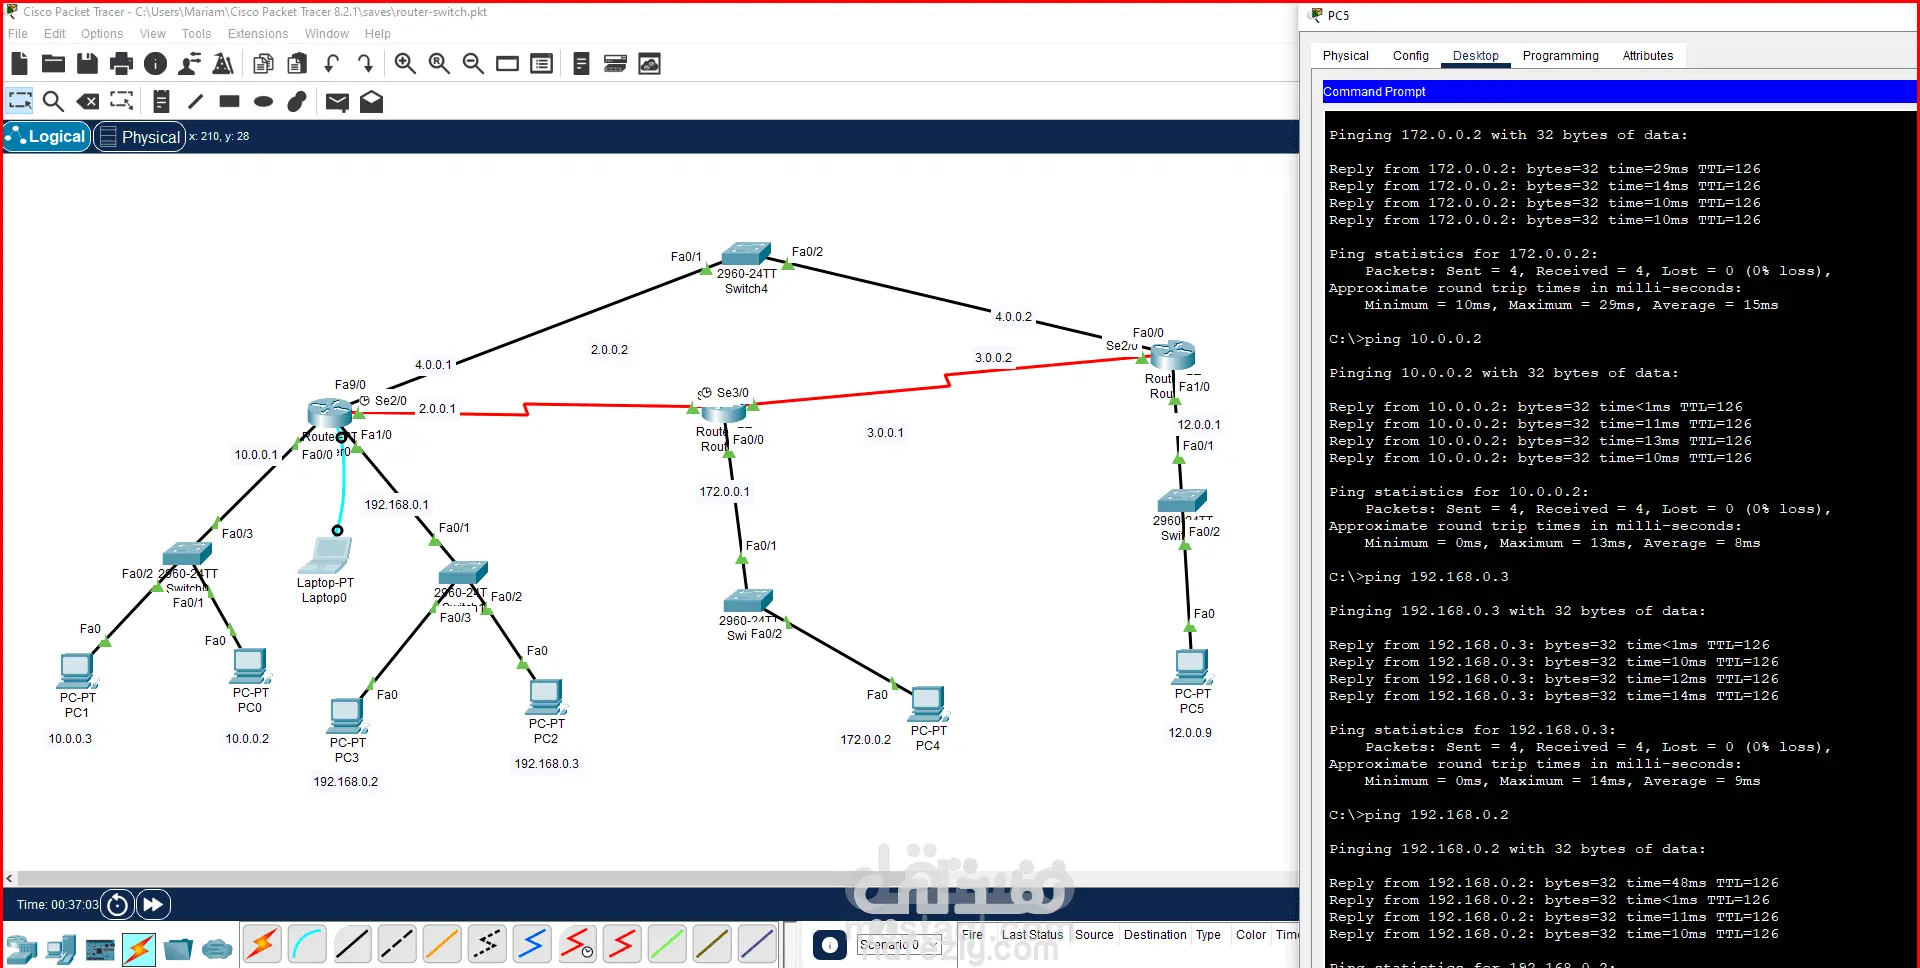Open the Options menu

pyautogui.click(x=102, y=34)
